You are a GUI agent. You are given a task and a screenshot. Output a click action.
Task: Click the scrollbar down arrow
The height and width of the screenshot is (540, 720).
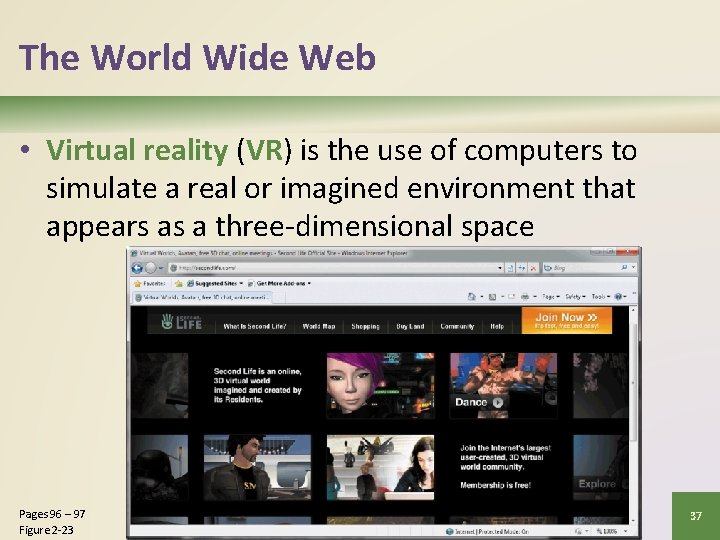pyautogui.click(x=633, y=521)
